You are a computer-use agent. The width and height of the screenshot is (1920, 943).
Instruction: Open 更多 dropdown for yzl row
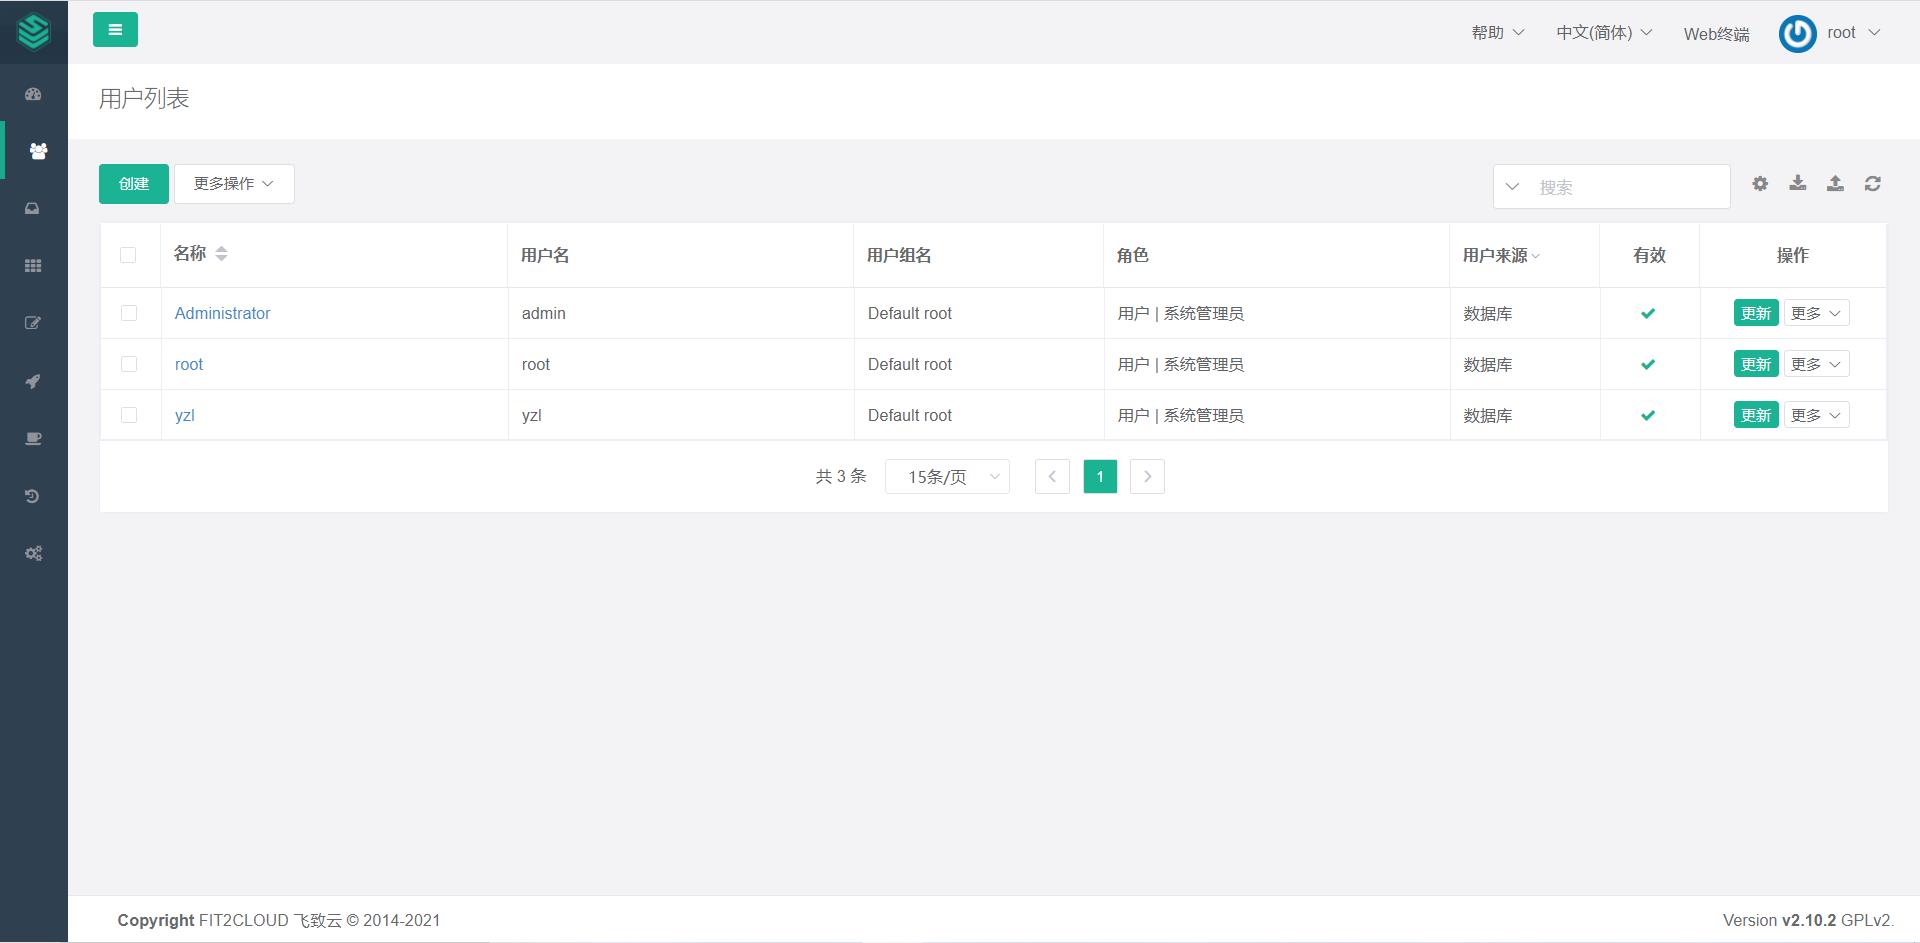coord(1816,415)
